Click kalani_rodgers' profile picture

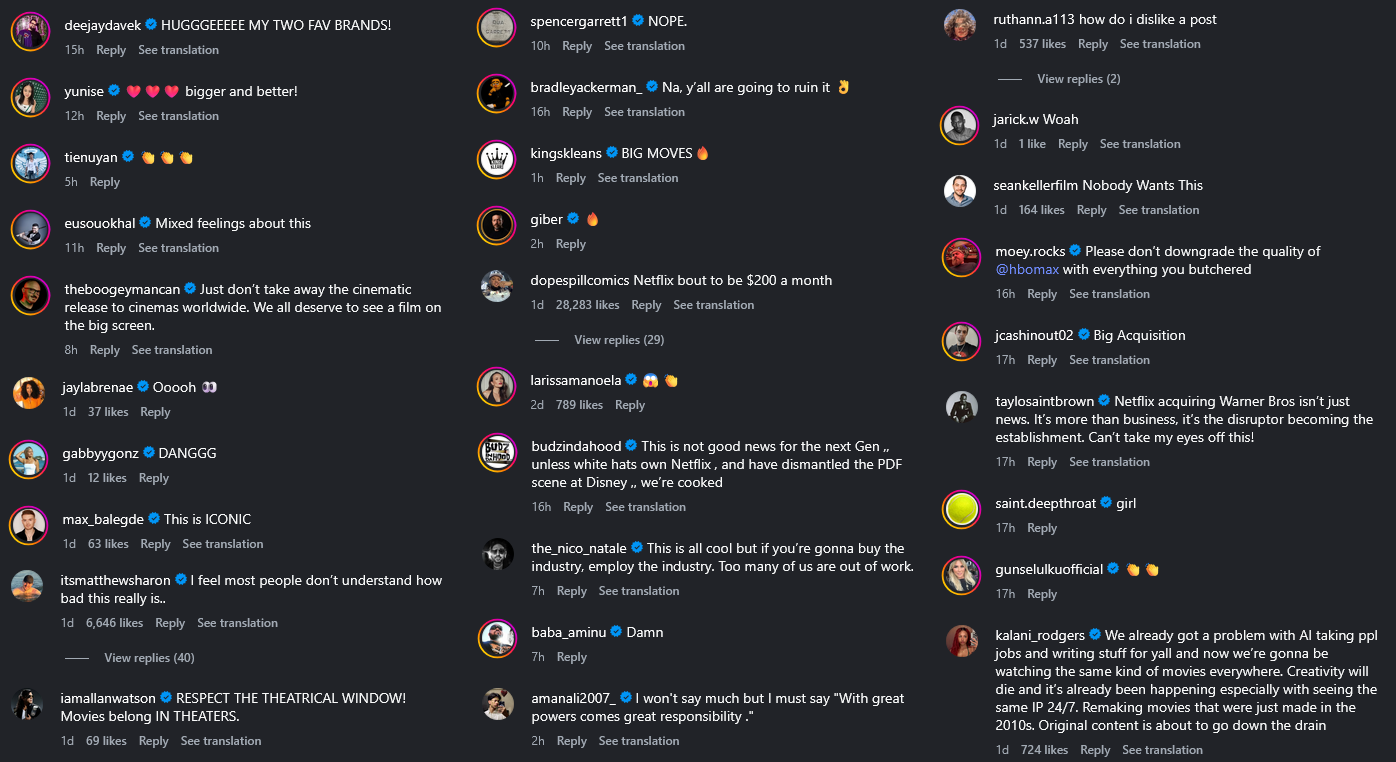961,641
